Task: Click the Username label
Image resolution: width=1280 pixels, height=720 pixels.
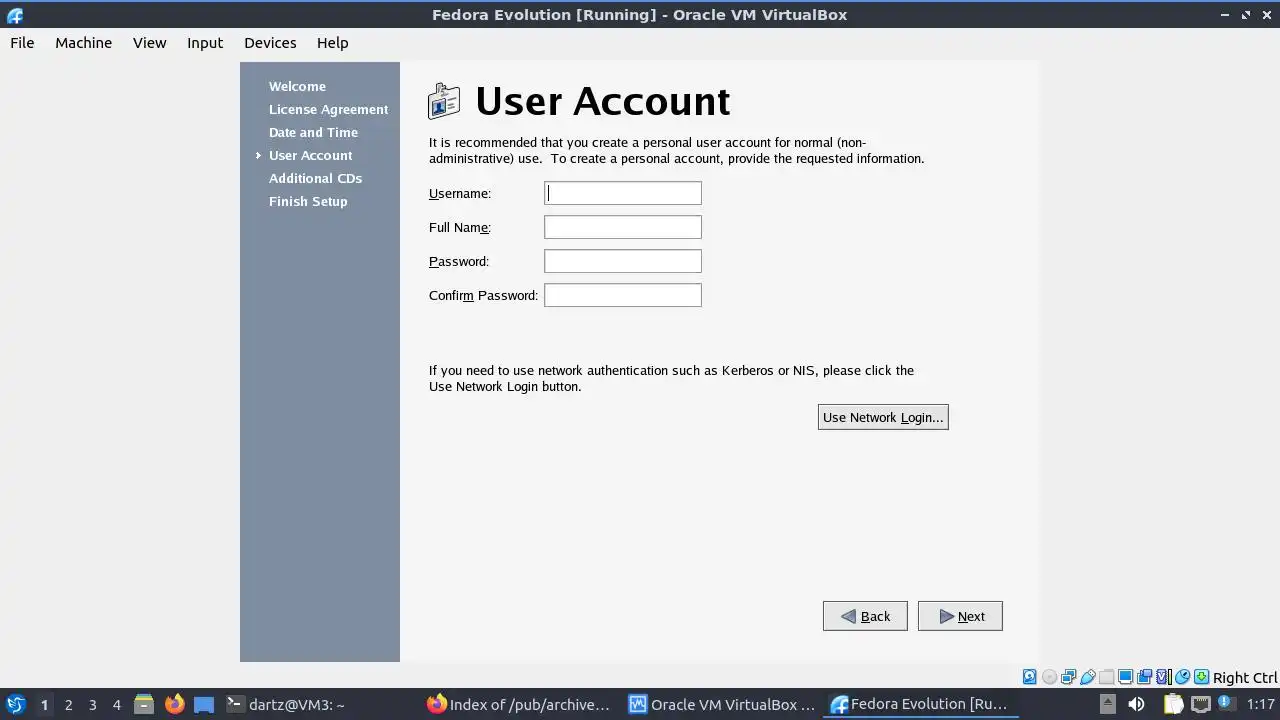Action: tap(460, 193)
